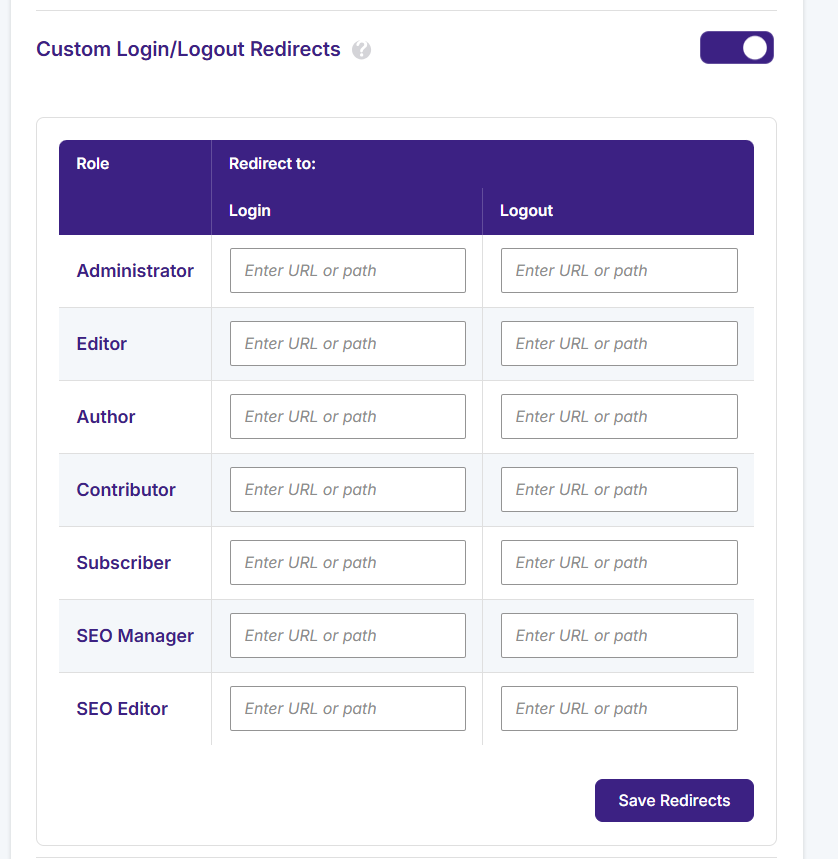This screenshot has width=838, height=859.
Task: Click the SEO Manager Logout field
Action: point(619,635)
